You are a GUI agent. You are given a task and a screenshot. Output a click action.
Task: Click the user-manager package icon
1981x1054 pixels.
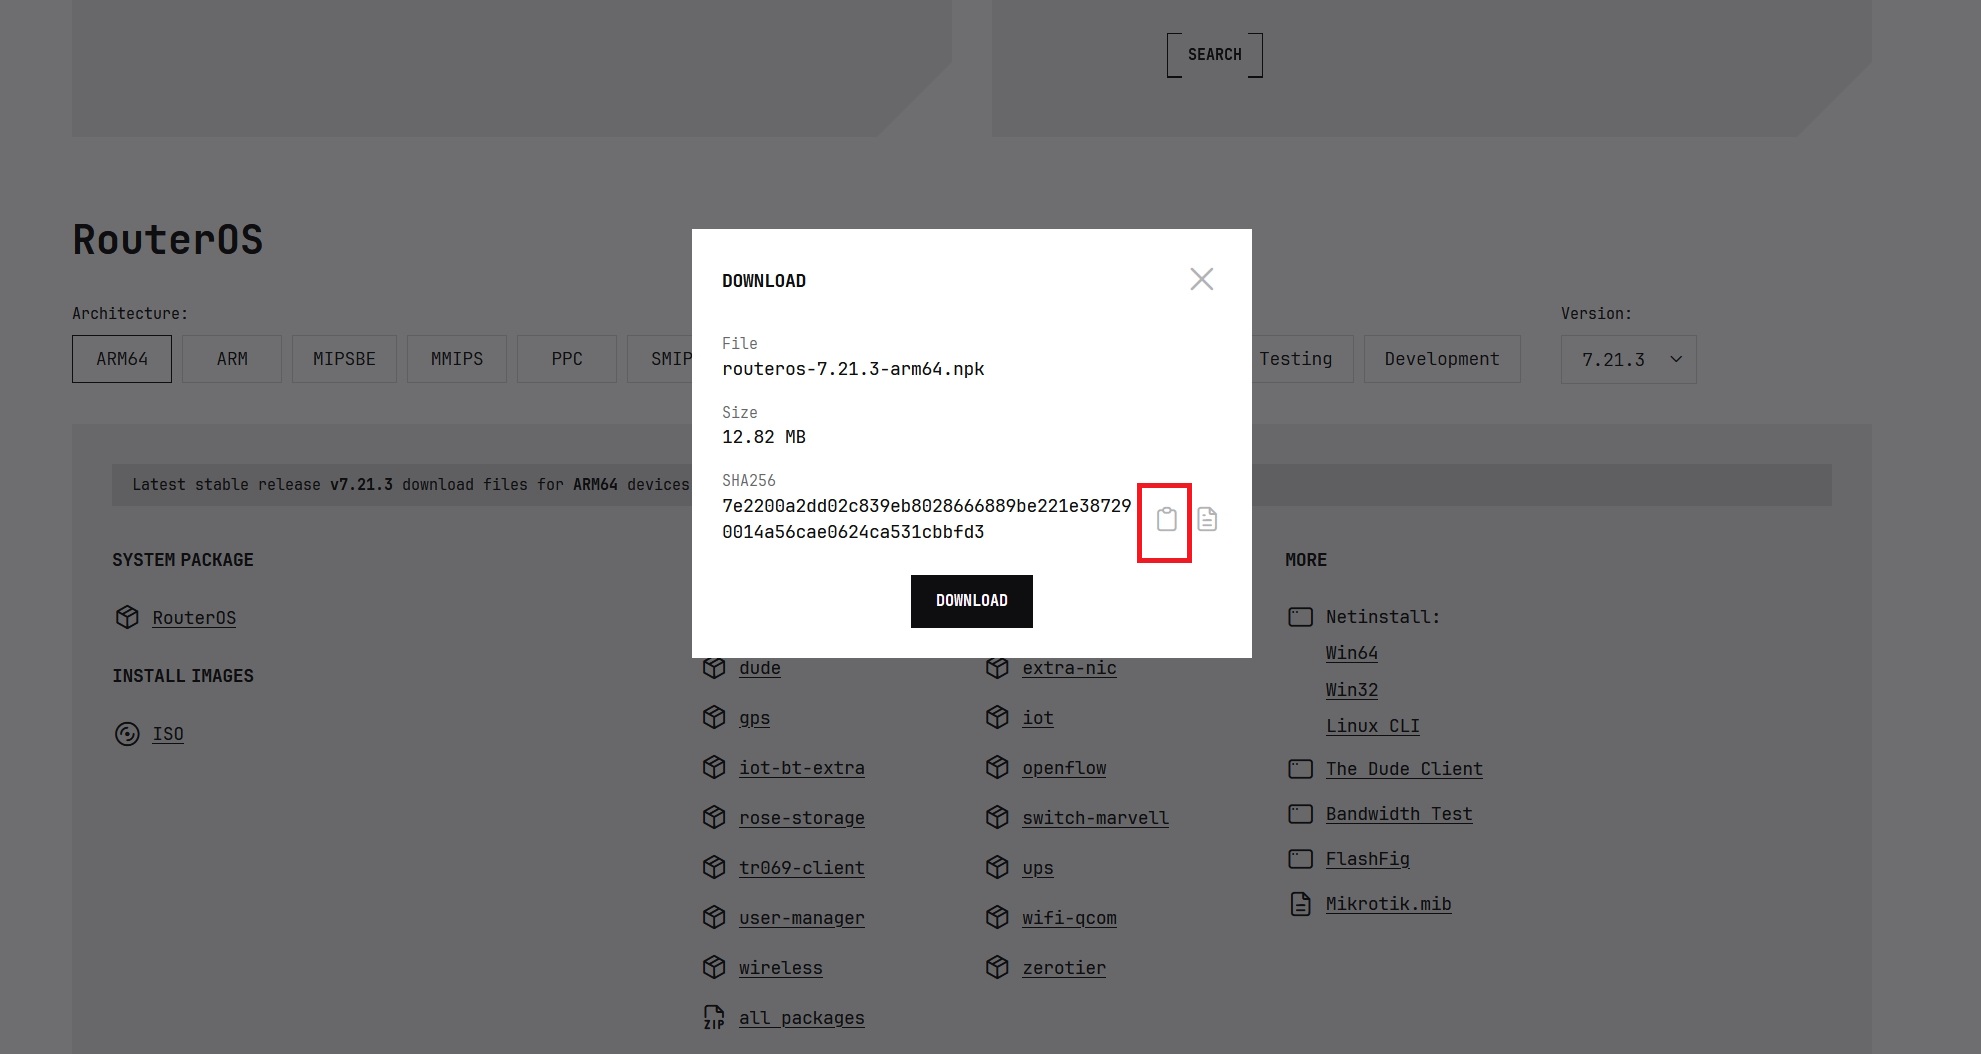point(714,917)
